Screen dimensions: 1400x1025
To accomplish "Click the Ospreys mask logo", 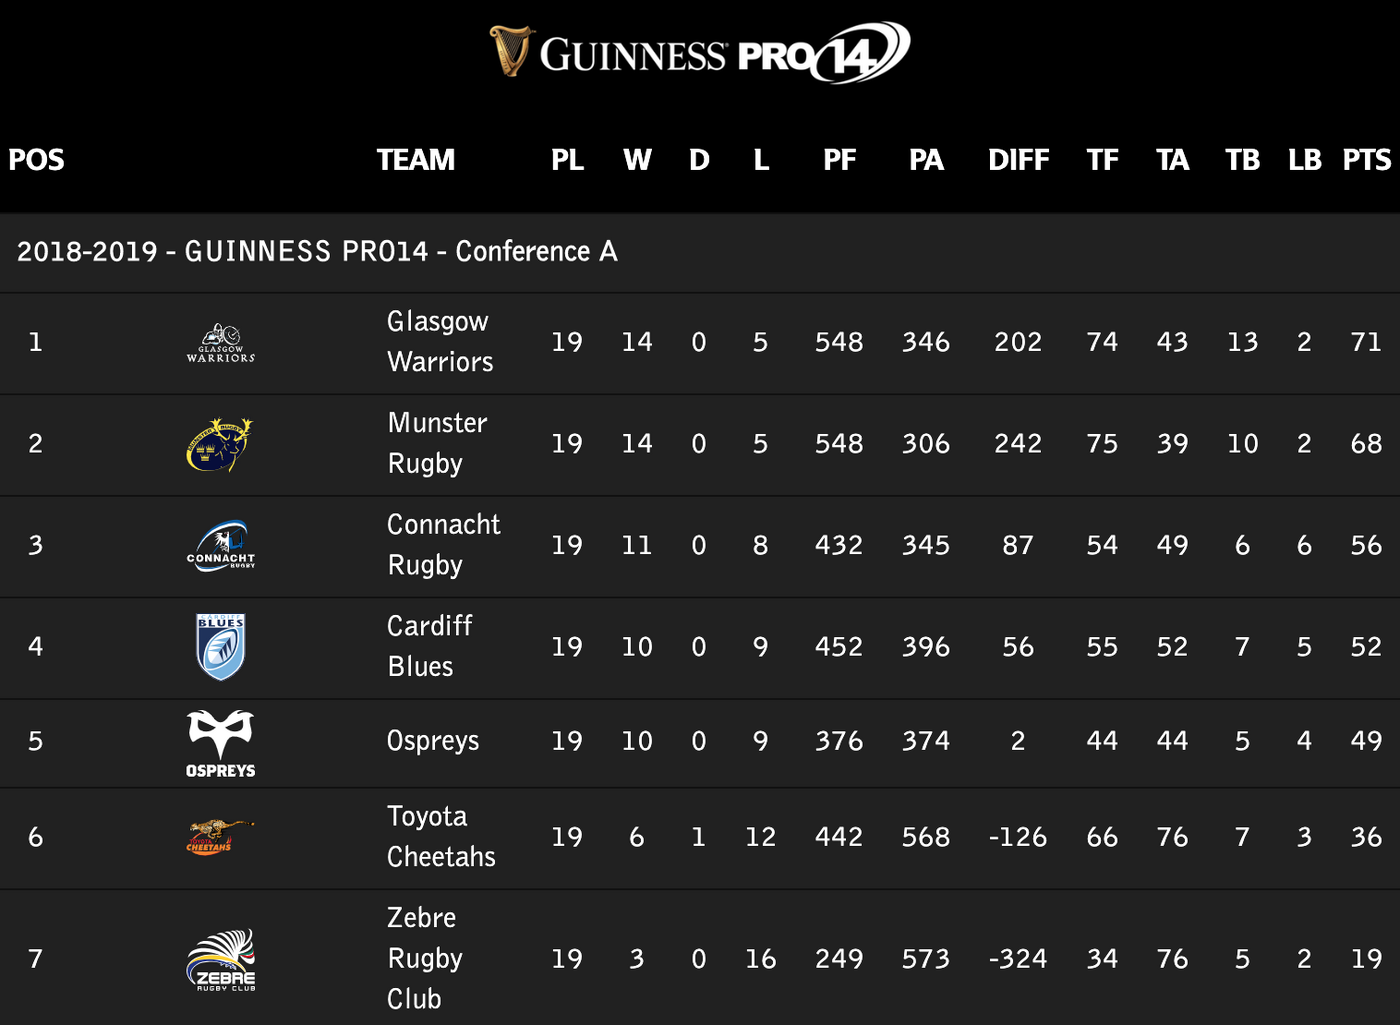I will tap(221, 743).
